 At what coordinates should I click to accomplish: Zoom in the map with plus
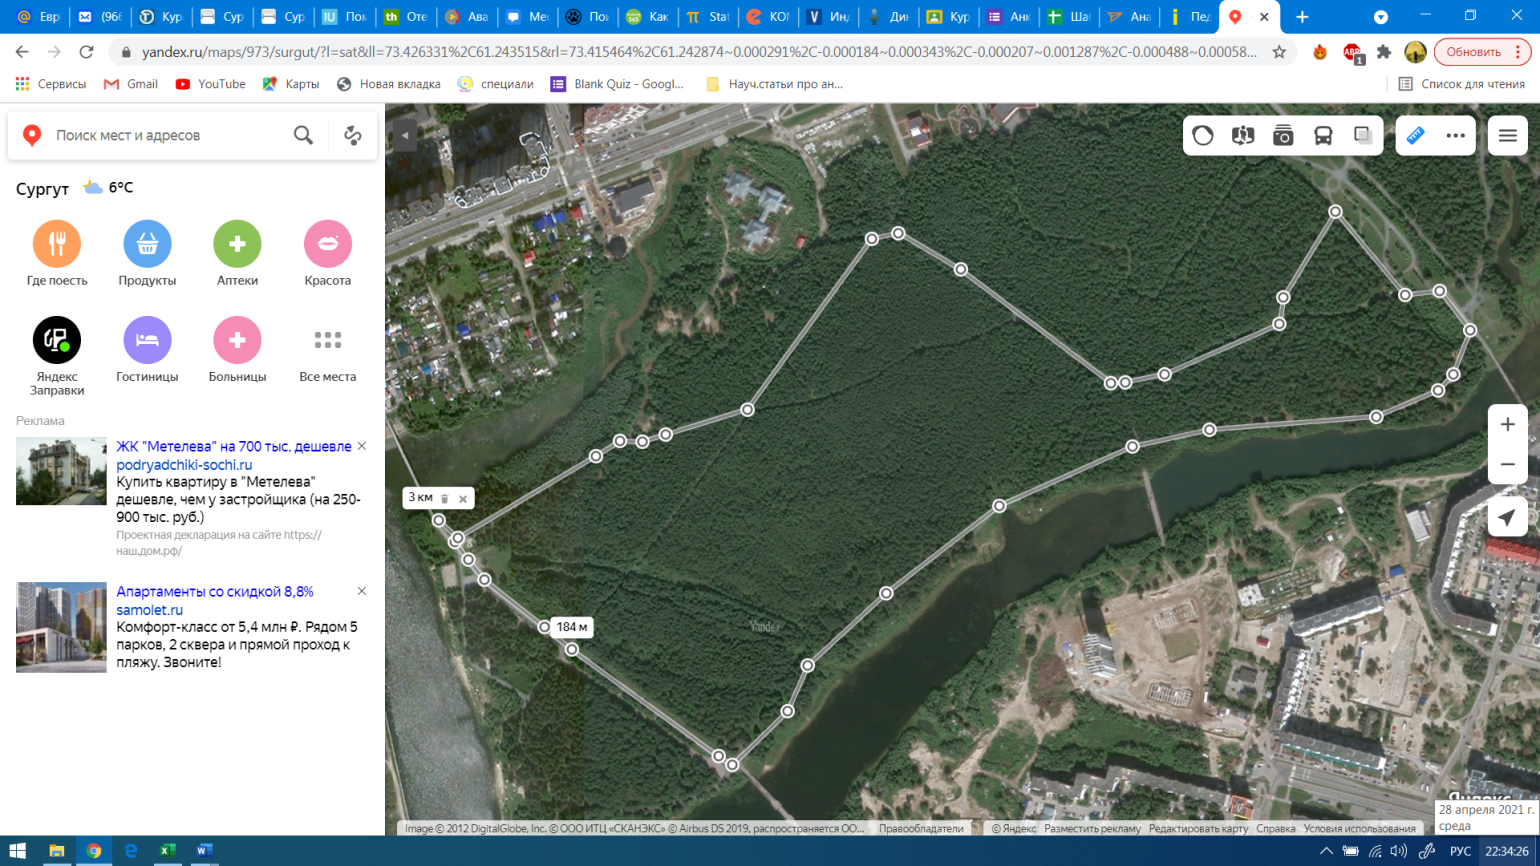tap(1508, 425)
